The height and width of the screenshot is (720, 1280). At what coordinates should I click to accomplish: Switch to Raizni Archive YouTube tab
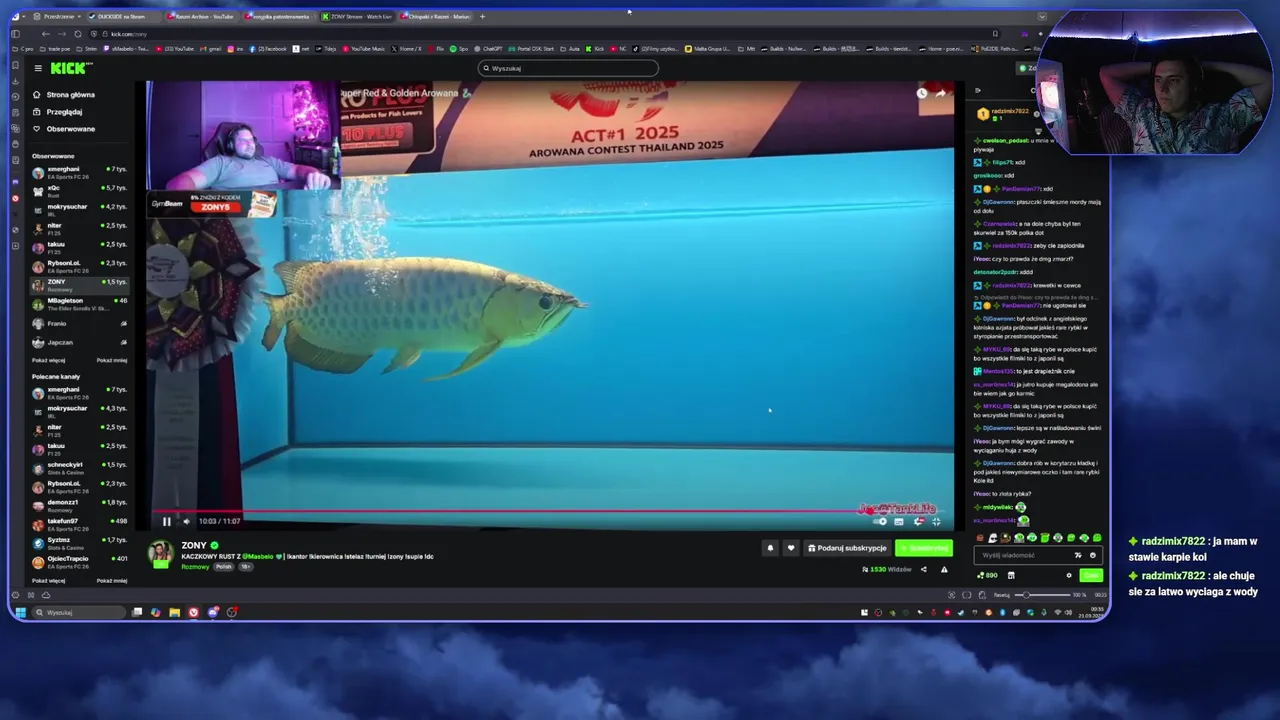(x=202, y=16)
